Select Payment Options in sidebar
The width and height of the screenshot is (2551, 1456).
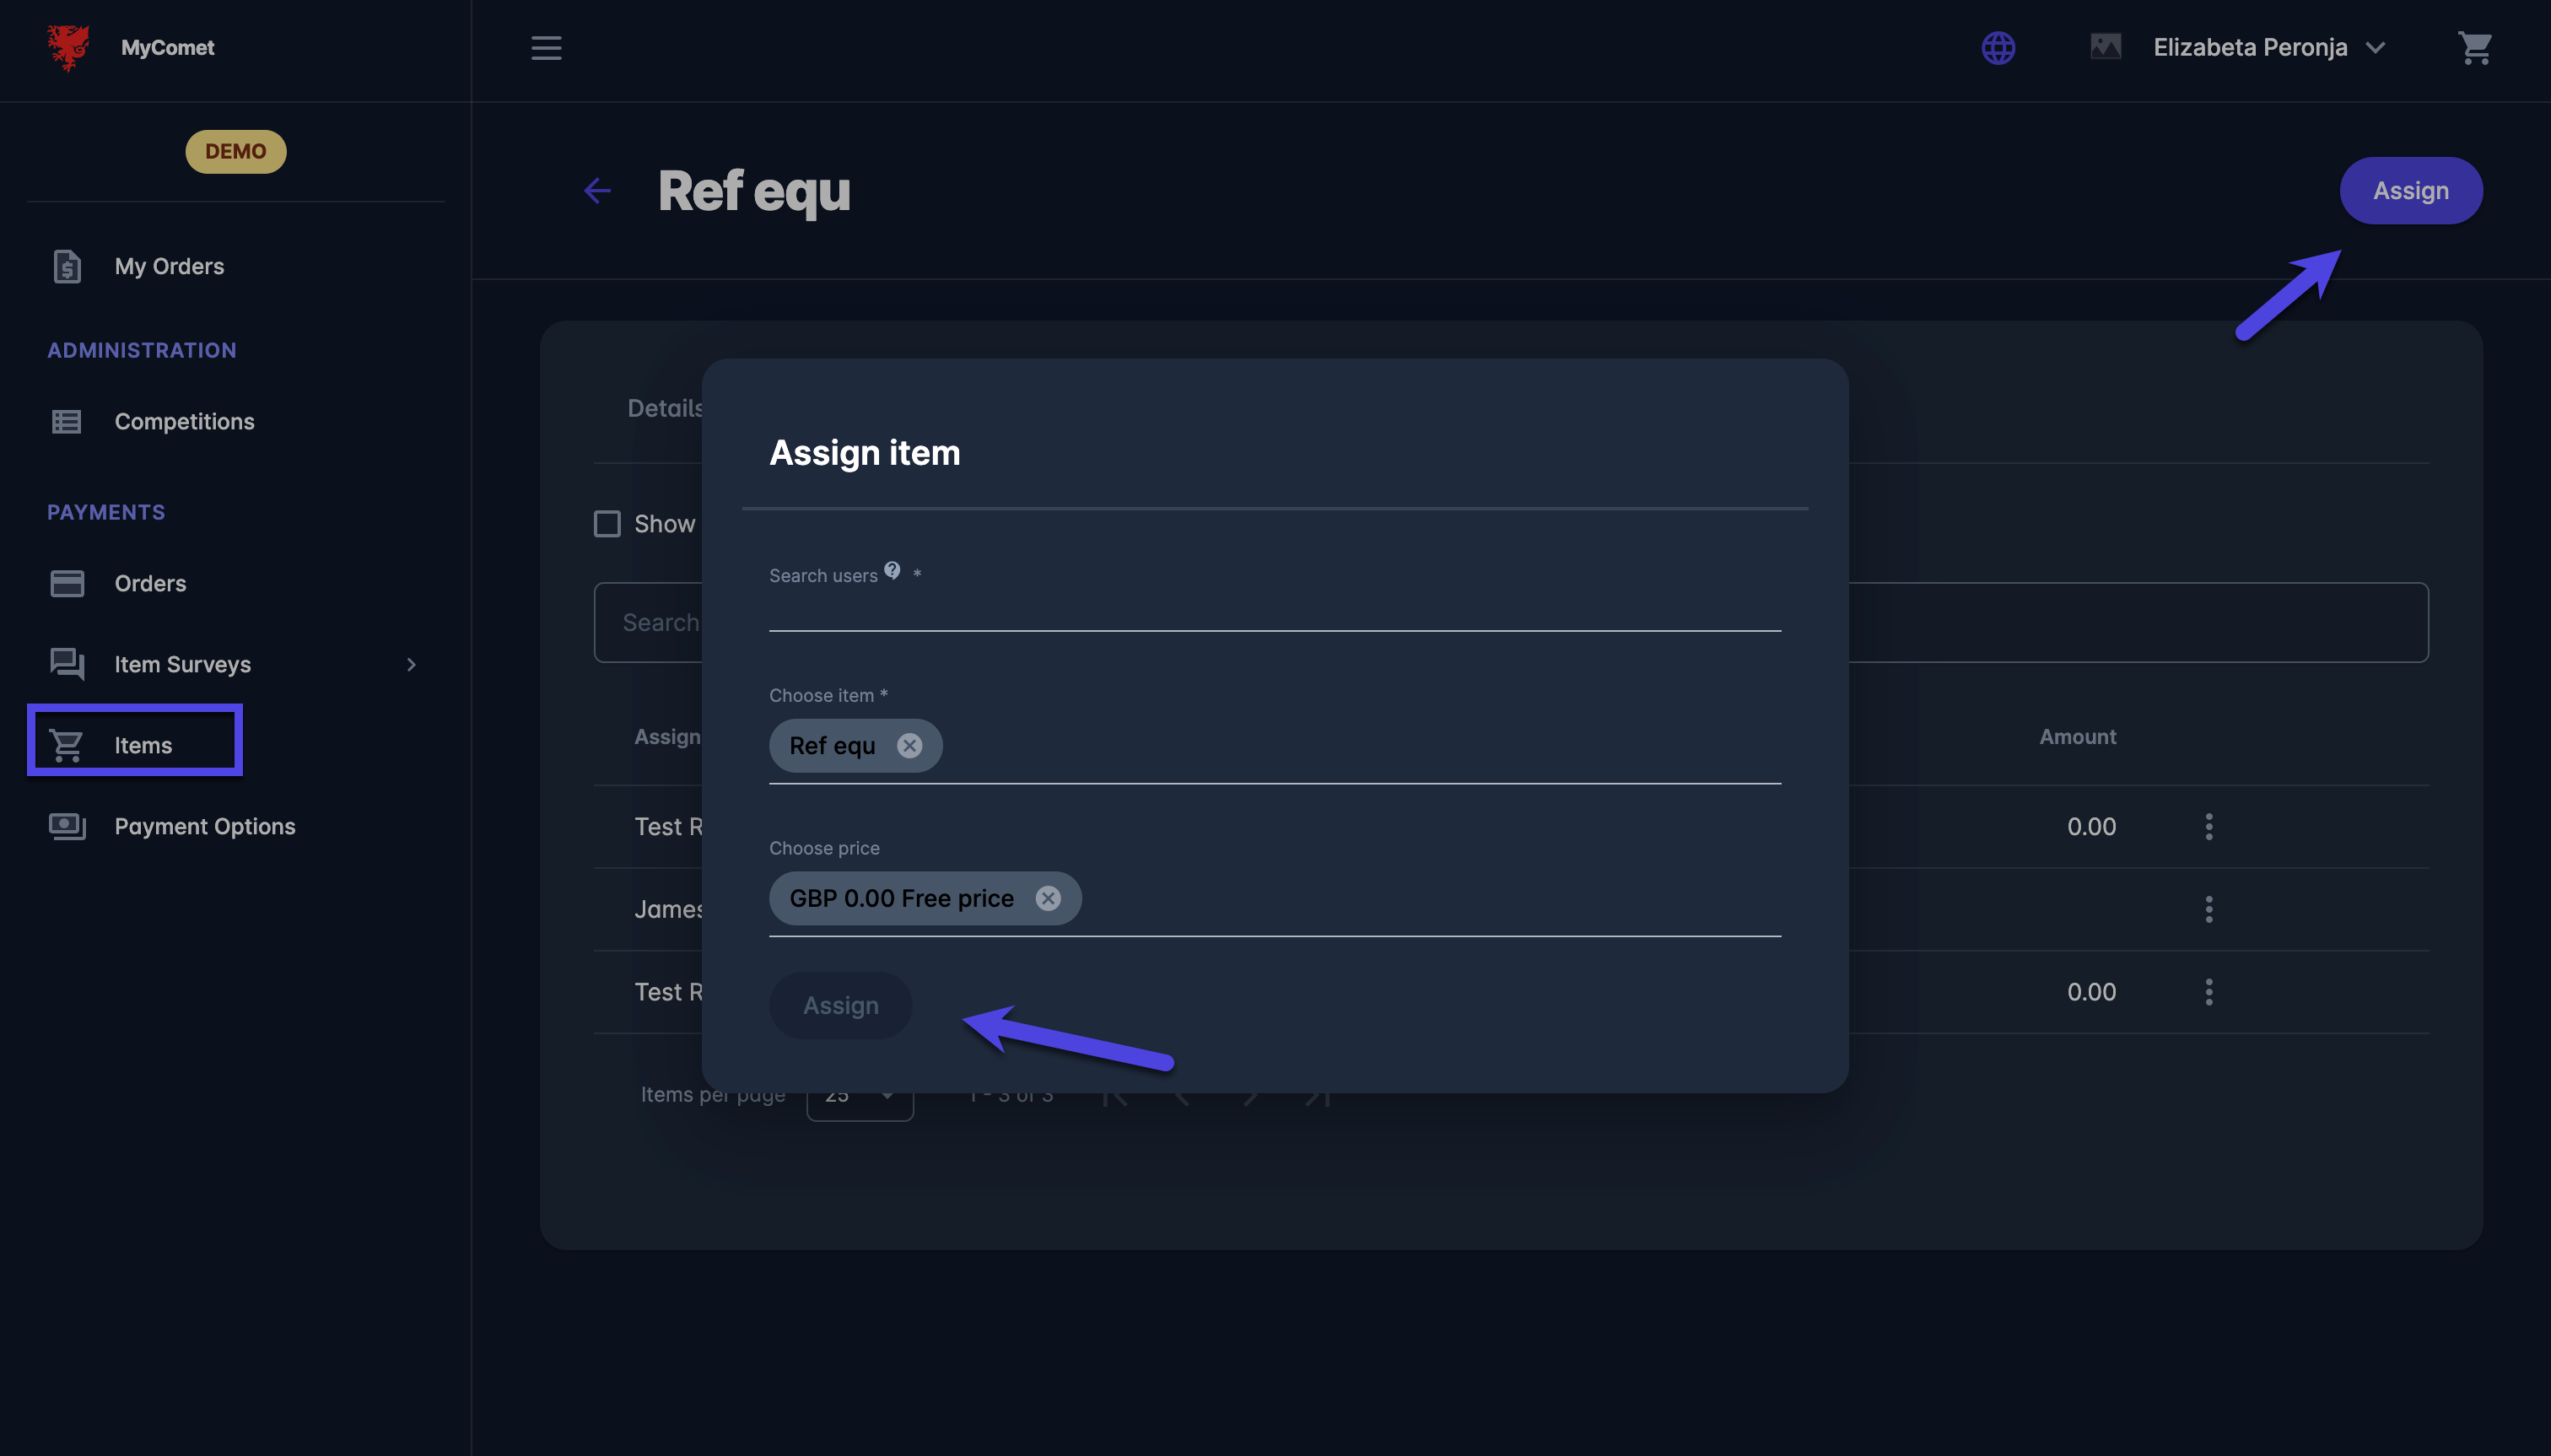point(204,827)
